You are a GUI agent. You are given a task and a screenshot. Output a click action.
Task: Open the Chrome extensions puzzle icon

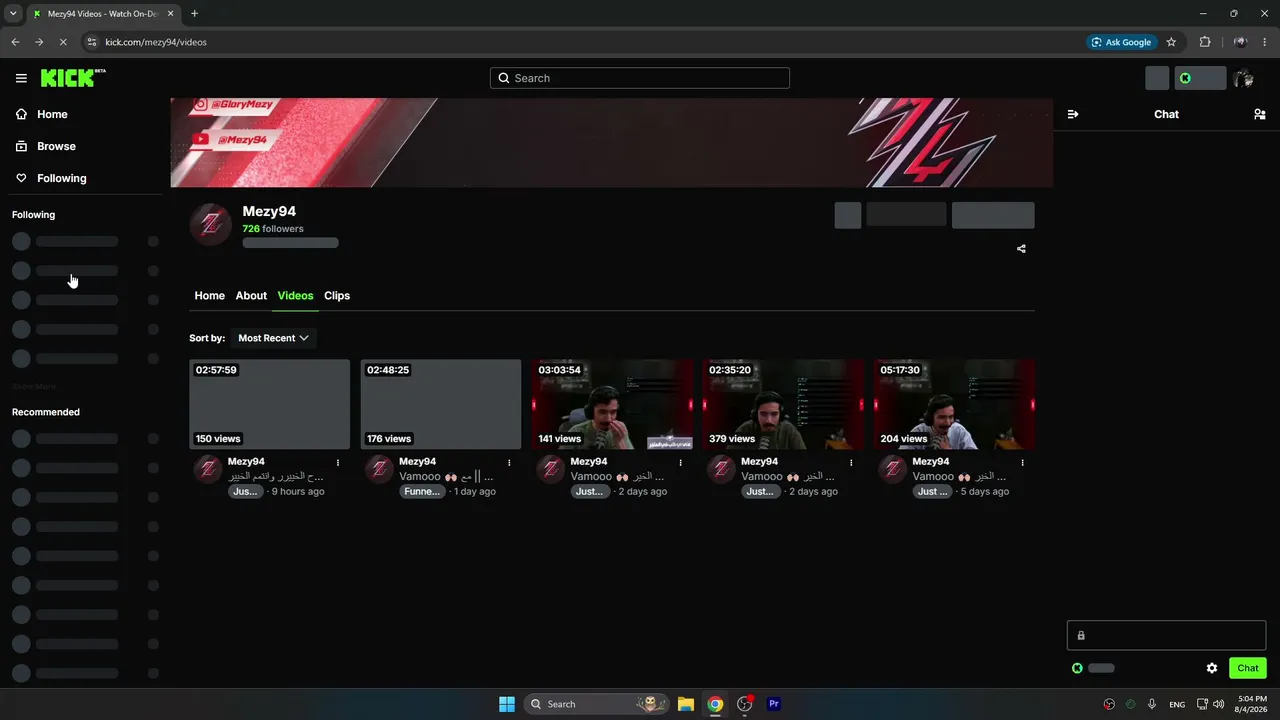(x=1204, y=42)
